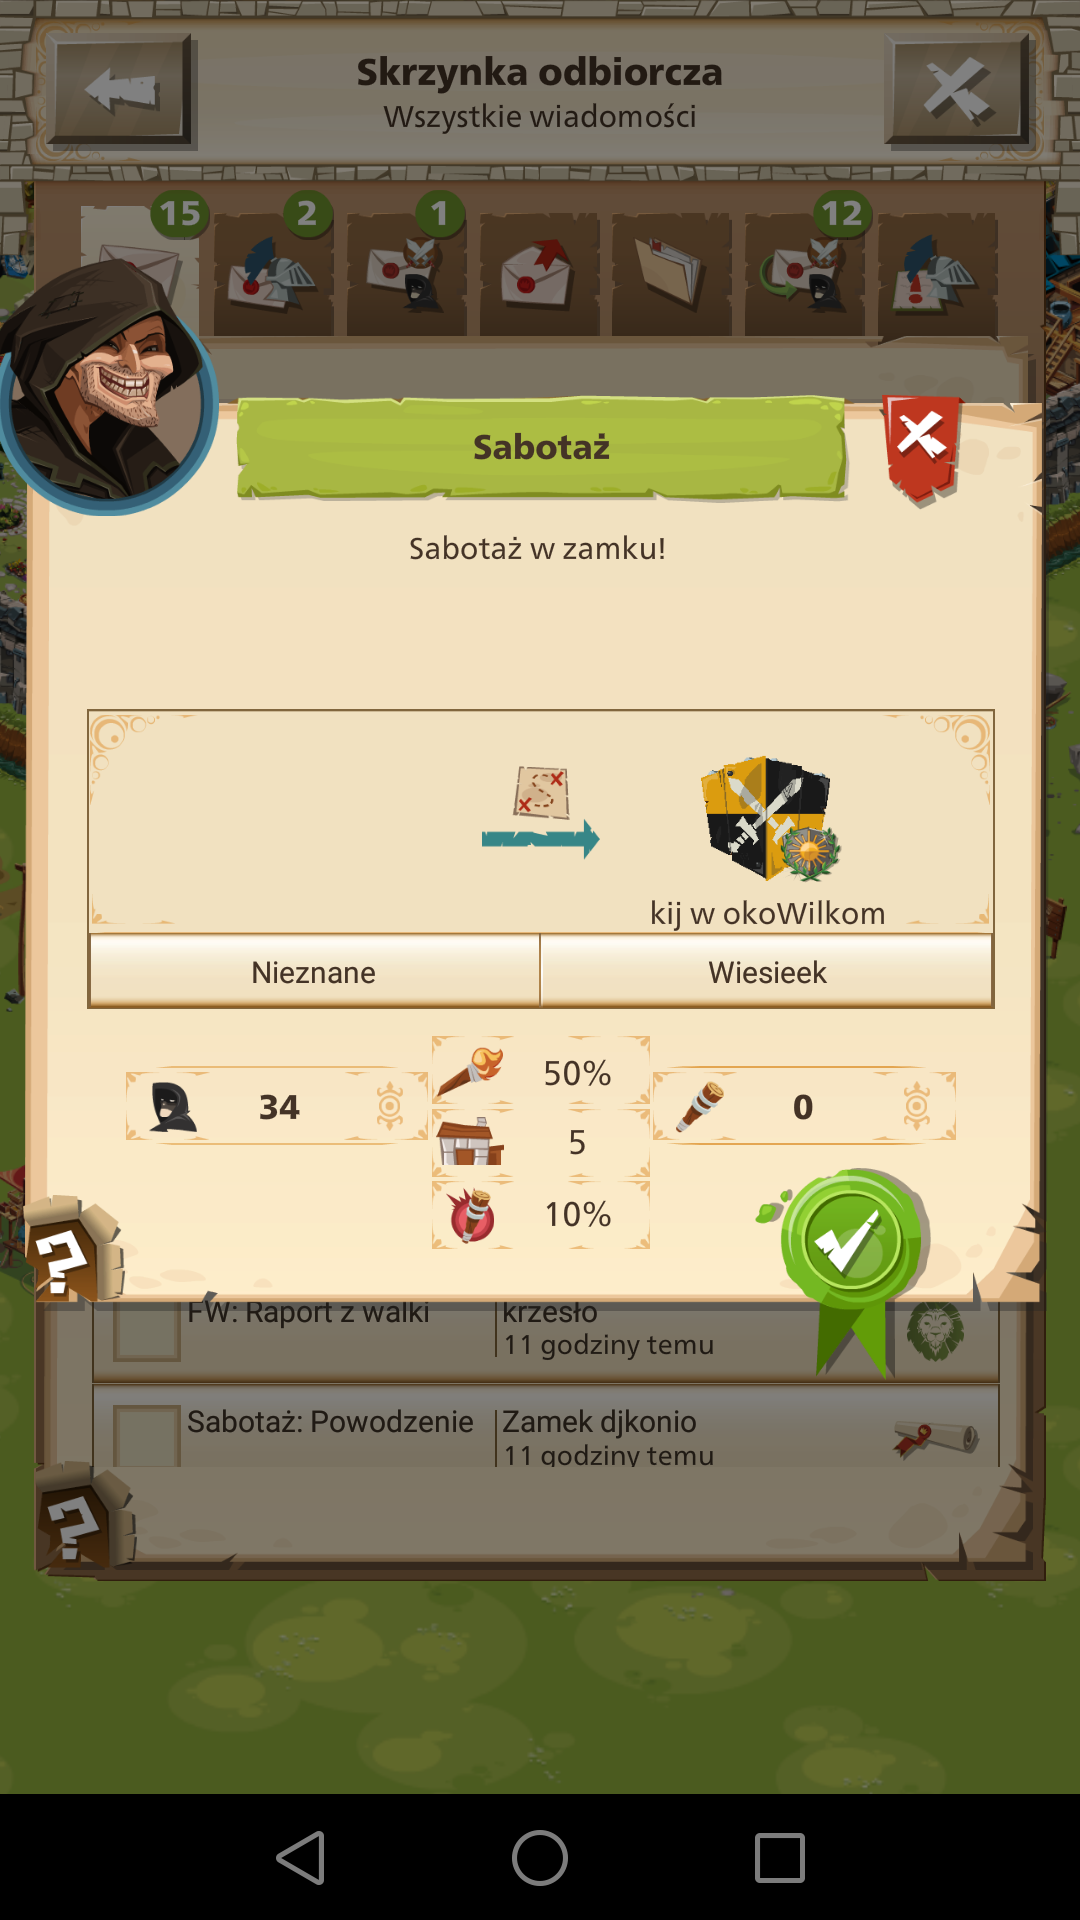The image size is (1080, 1920).
Task: Open the knight alert messages tab
Action: click(937, 273)
